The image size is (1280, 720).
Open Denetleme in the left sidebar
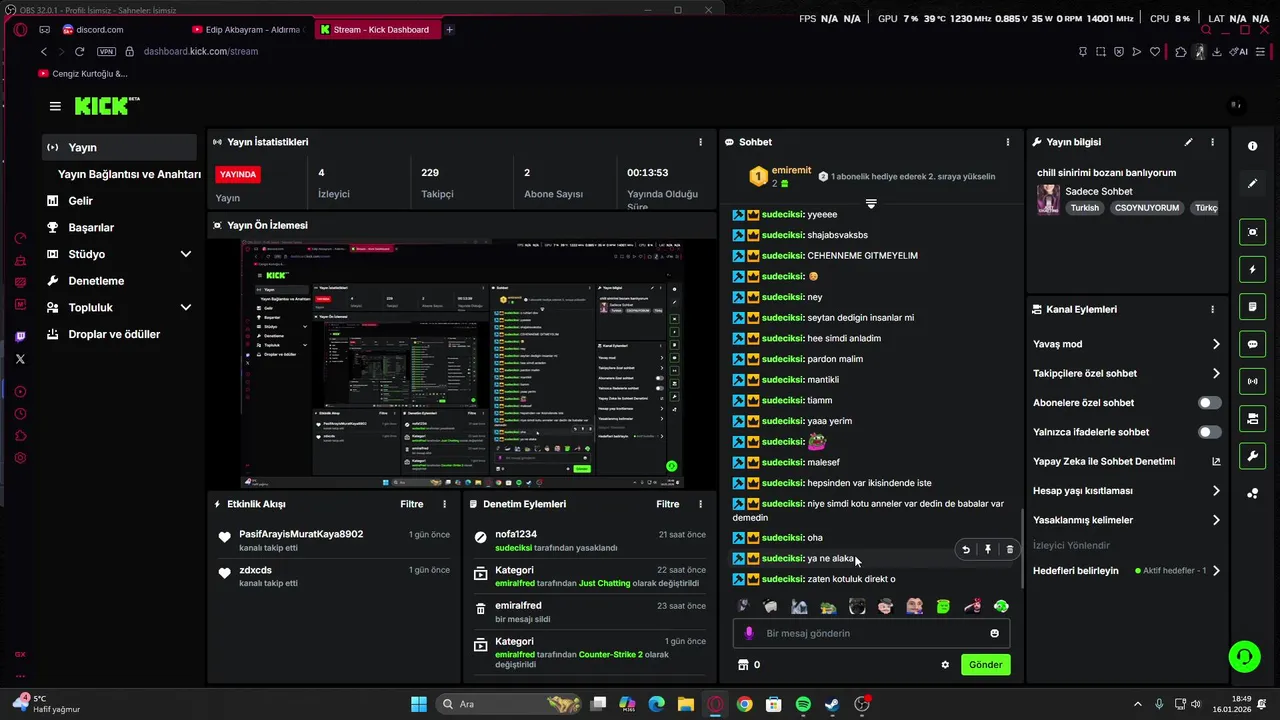pos(120,281)
